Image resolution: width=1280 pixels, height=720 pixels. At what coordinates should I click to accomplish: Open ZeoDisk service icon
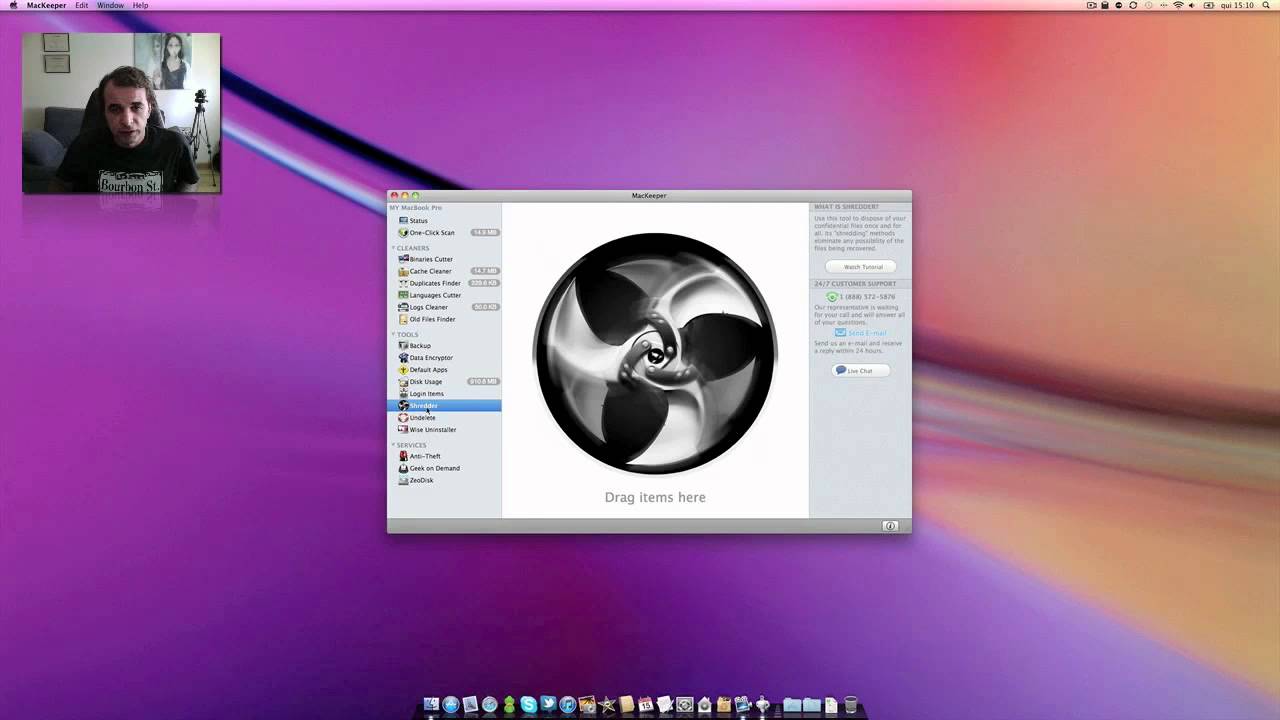point(403,480)
